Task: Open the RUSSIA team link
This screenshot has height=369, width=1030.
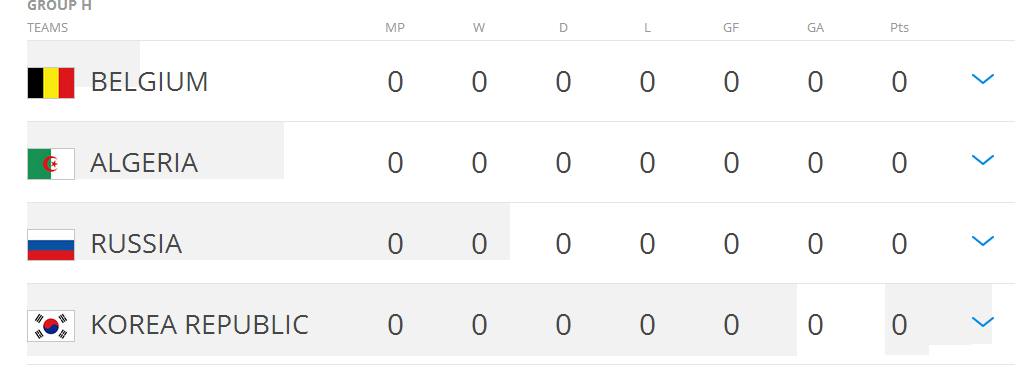Action: 136,244
